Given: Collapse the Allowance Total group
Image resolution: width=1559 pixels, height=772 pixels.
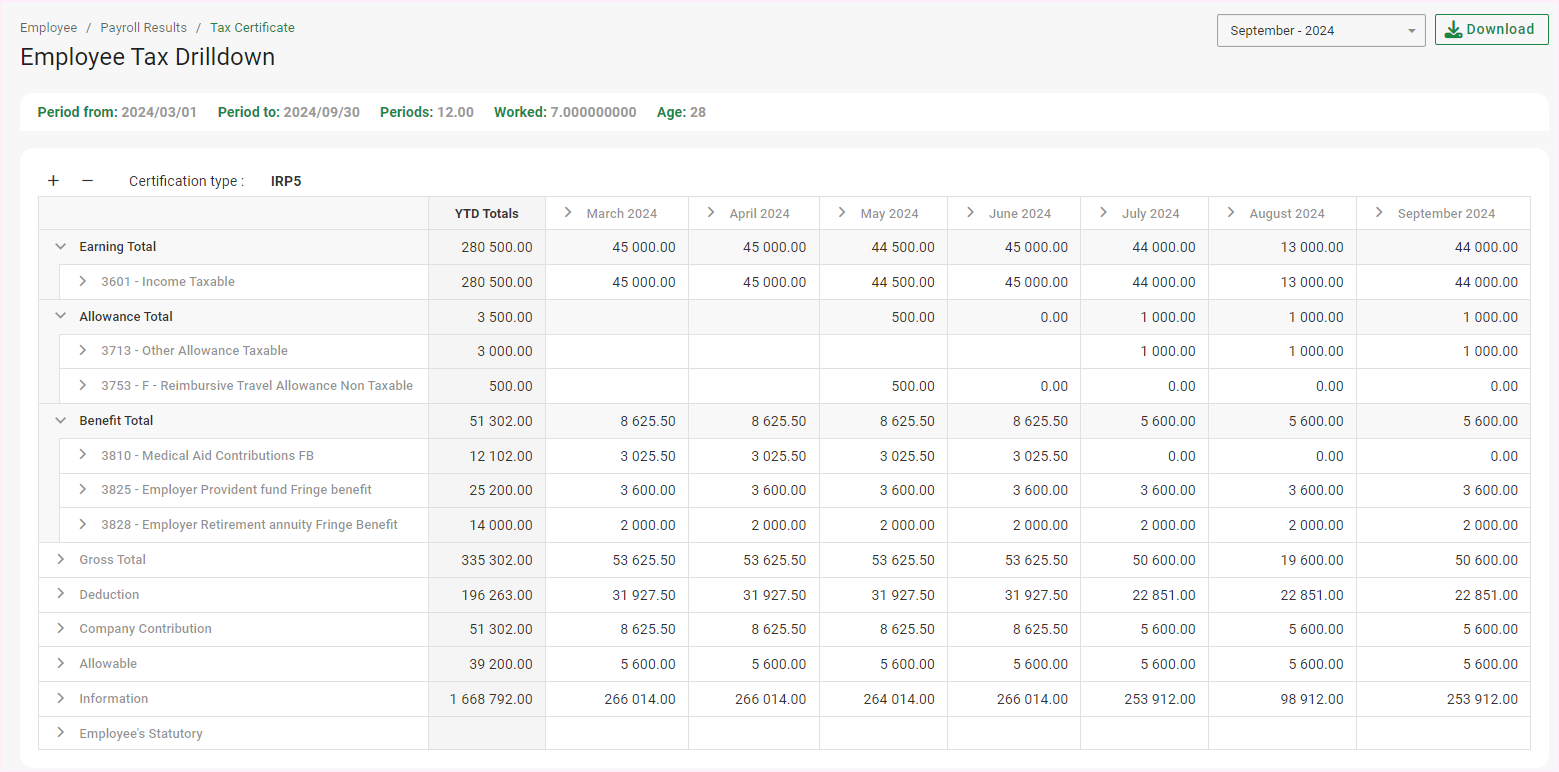Looking at the screenshot, I should (61, 317).
